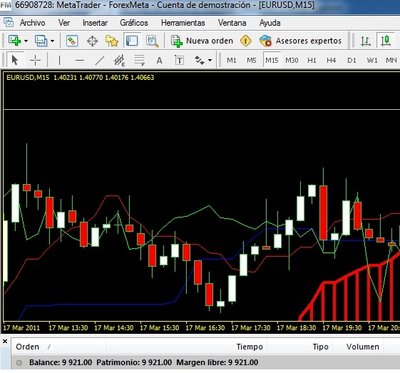Select the horizontal line tool
The image size is (400, 373).
(x=80, y=60)
